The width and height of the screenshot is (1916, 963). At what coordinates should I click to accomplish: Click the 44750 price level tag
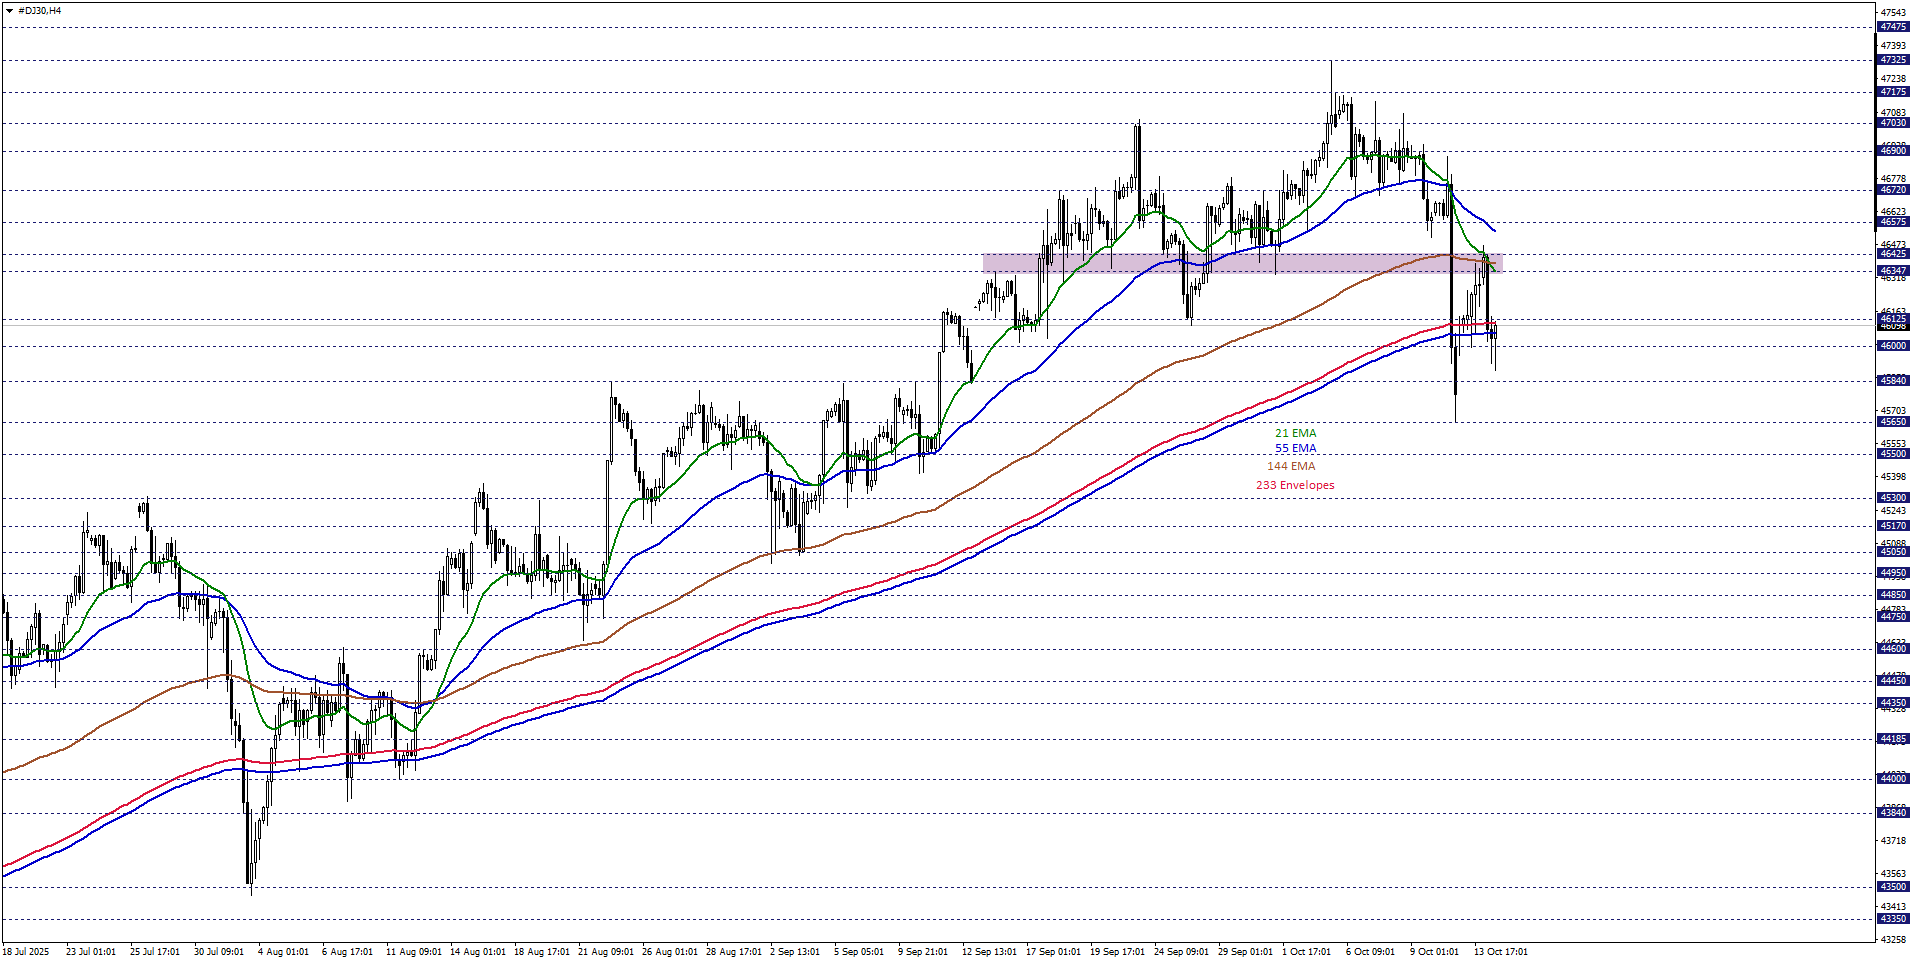[x=1893, y=617]
